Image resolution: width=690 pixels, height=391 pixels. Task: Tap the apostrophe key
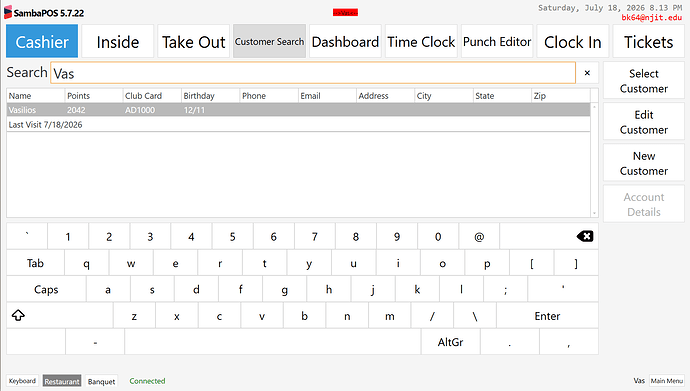tap(563, 289)
